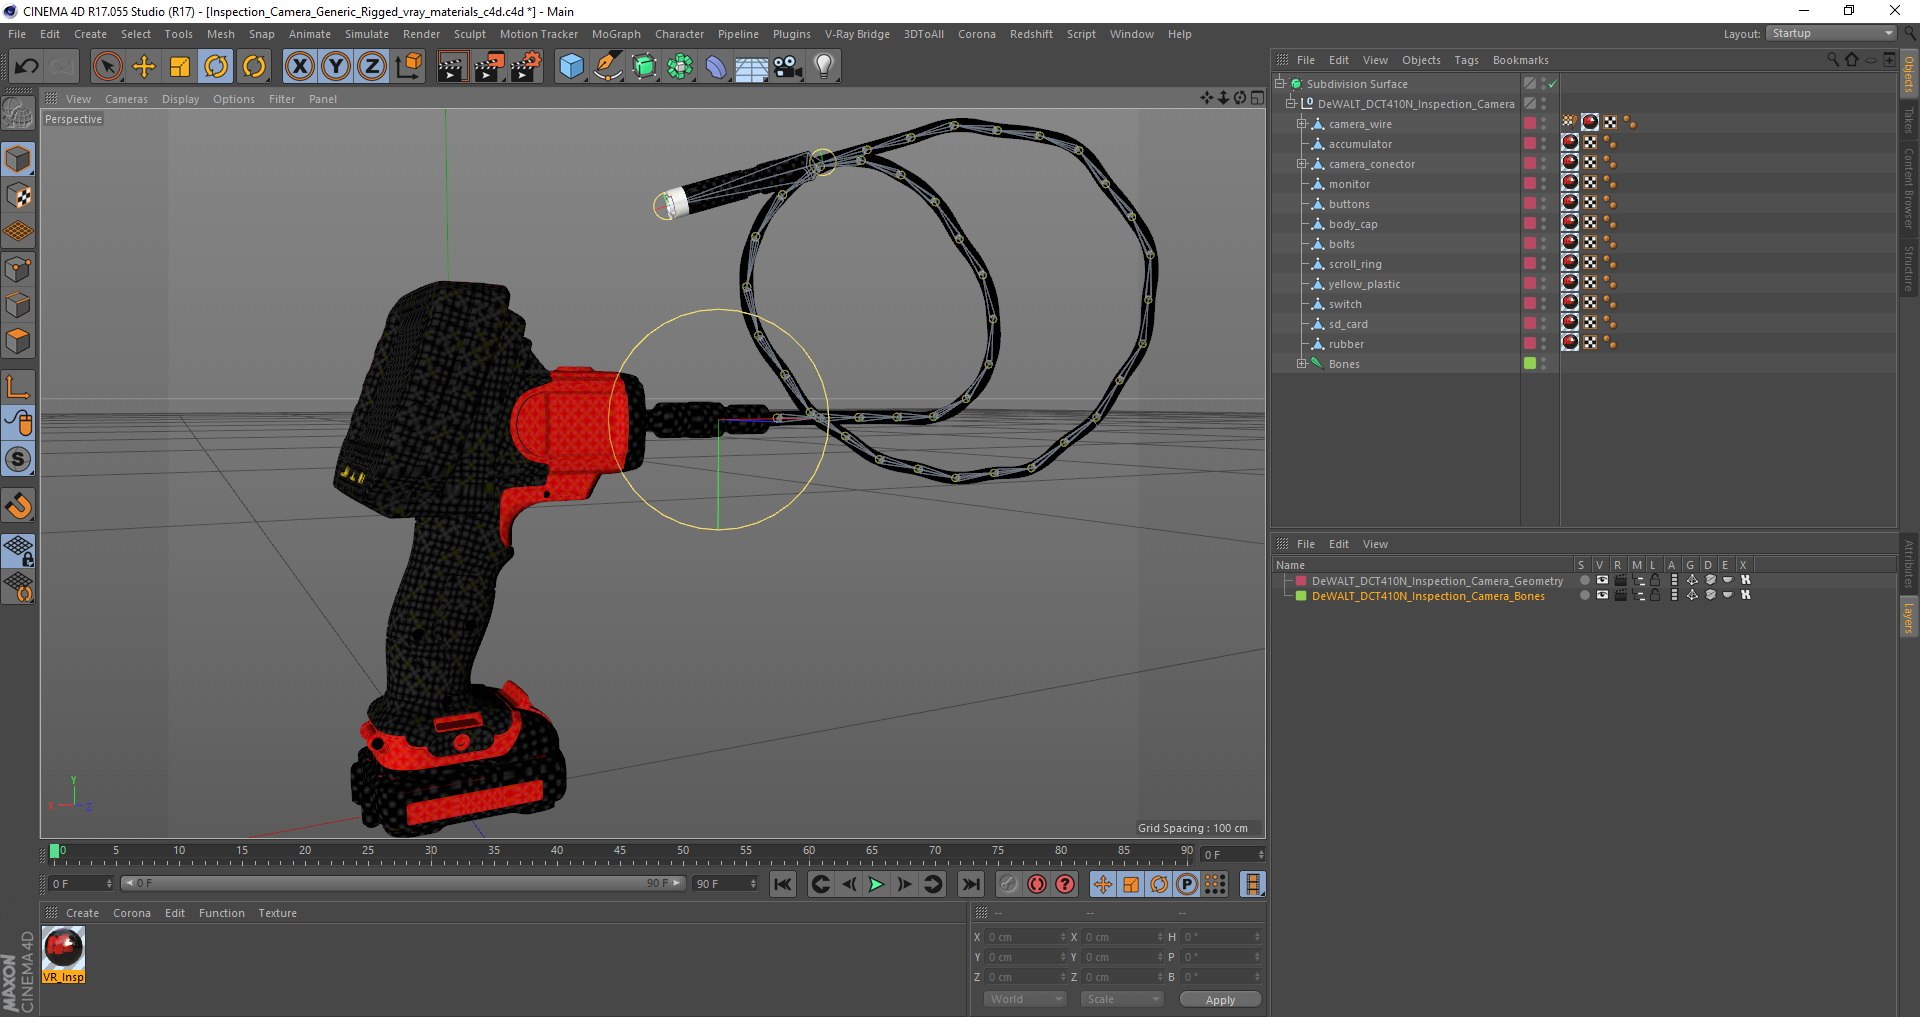Expand the camera_wire object in the tree
The height and width of the screenshot is (1017, 1920).
point(1302,124)
